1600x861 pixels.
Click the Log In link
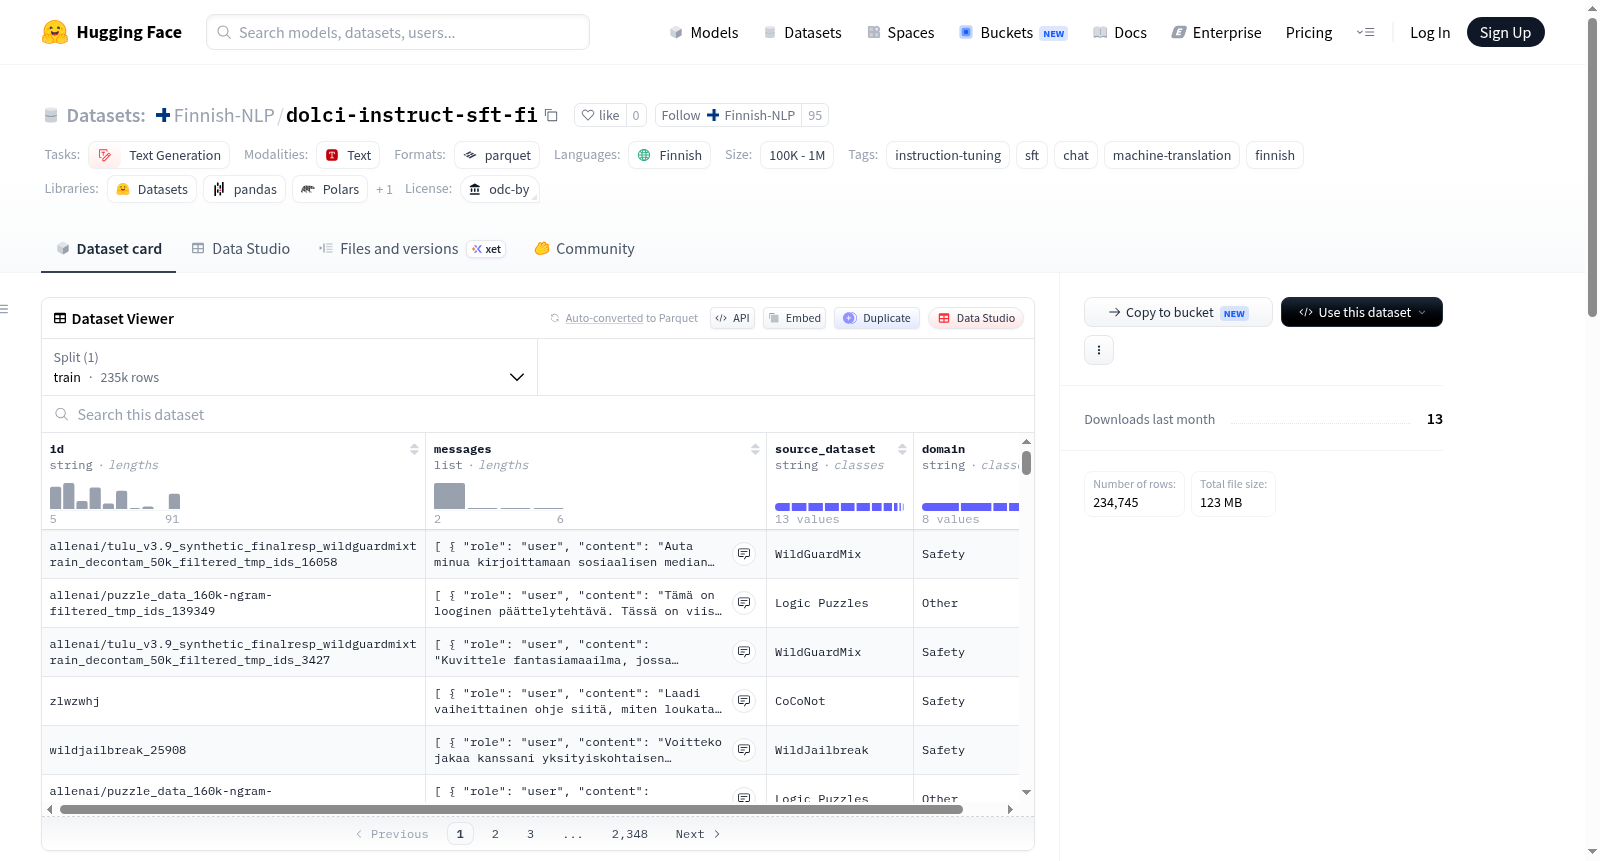pyautogui.click(x=1430, y=32)
